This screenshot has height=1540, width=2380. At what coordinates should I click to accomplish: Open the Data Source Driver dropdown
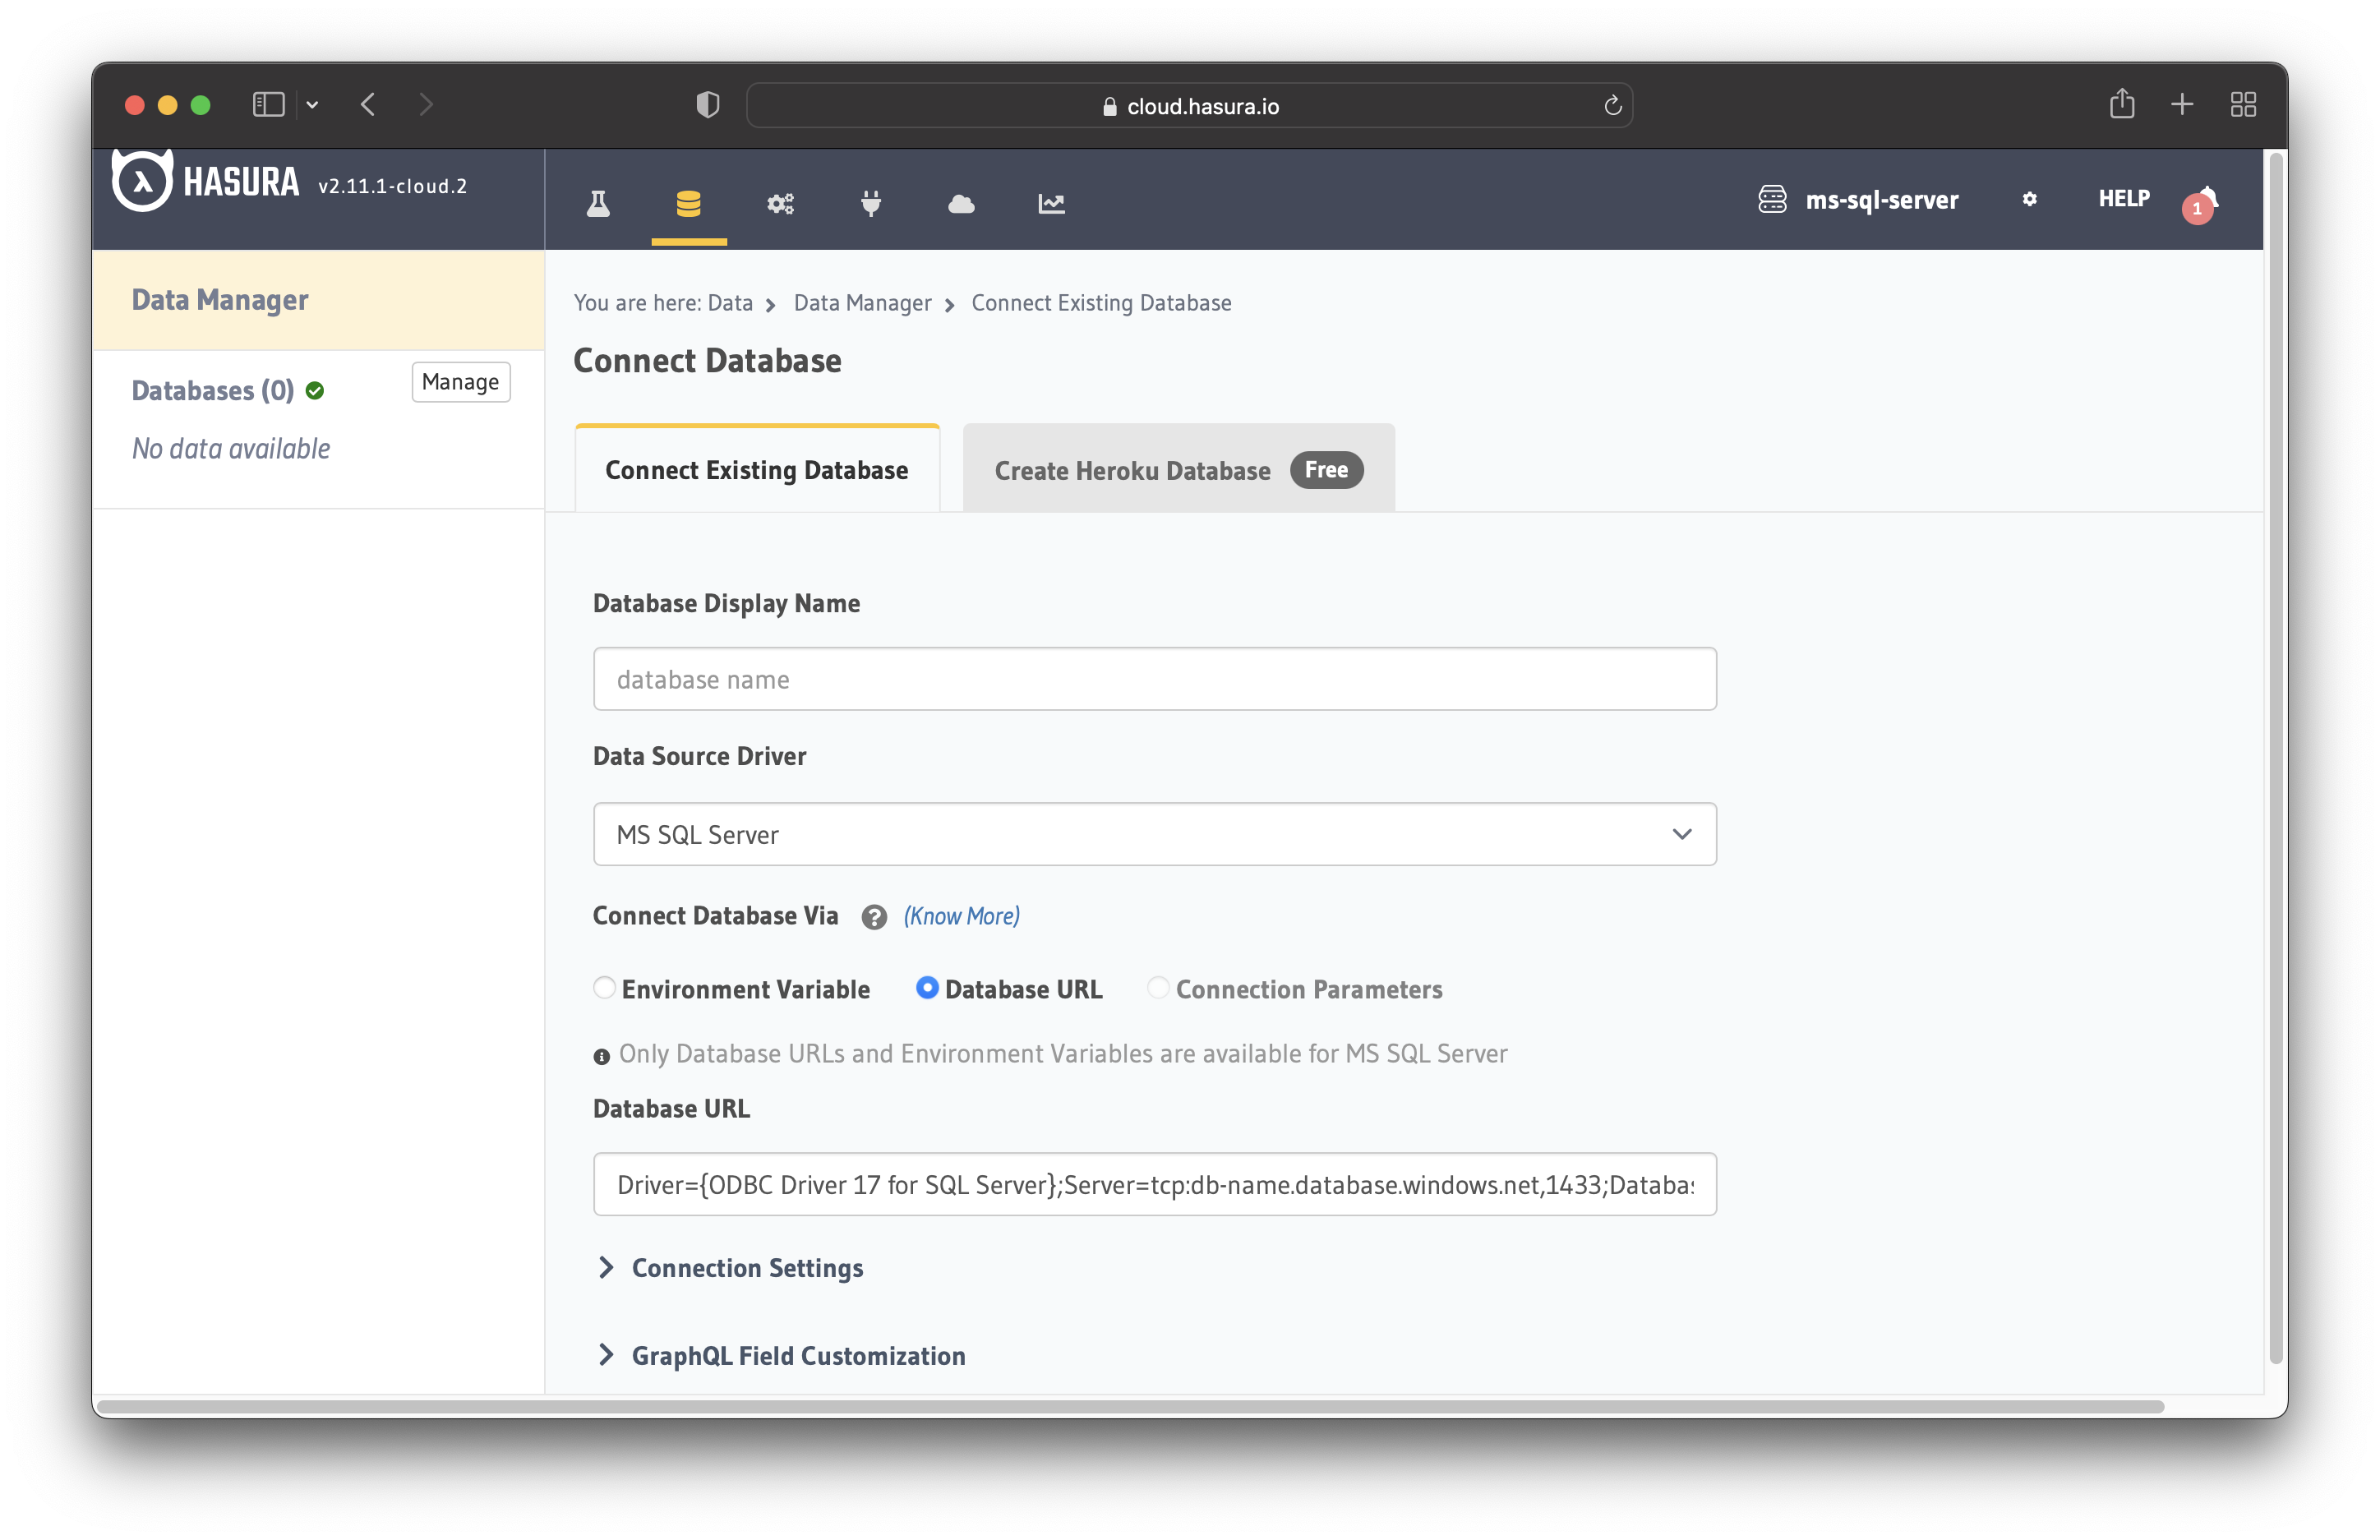pyautogui.click(x=1154, y=834)
